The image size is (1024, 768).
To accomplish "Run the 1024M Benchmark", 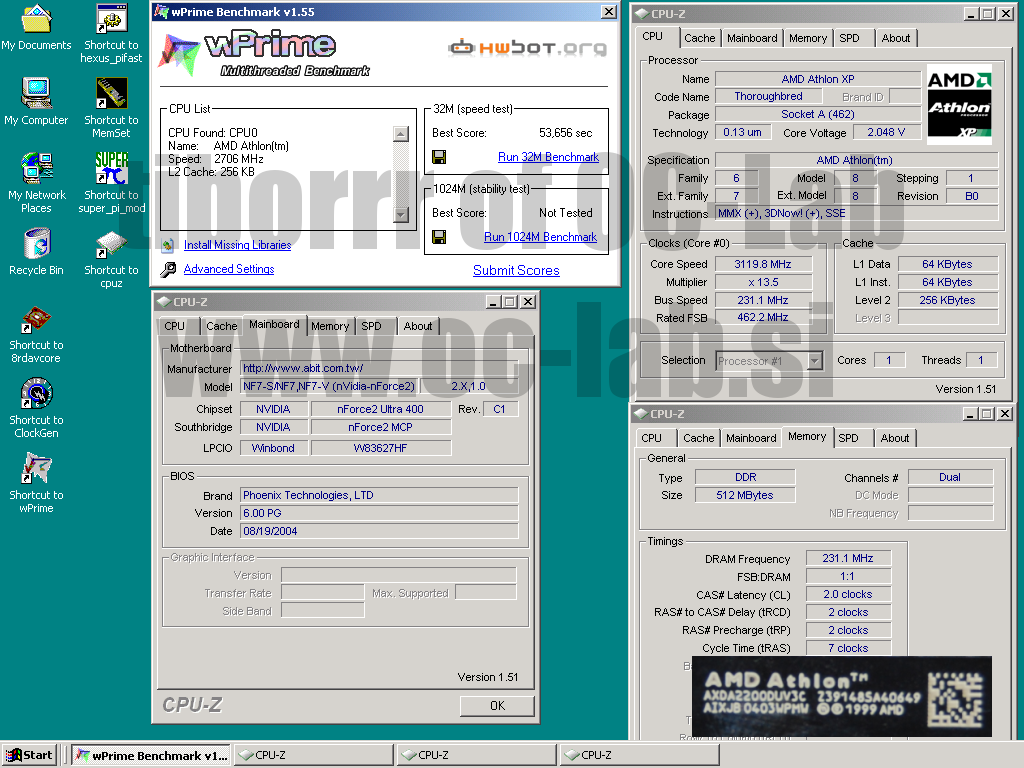I will pos(540,236).
